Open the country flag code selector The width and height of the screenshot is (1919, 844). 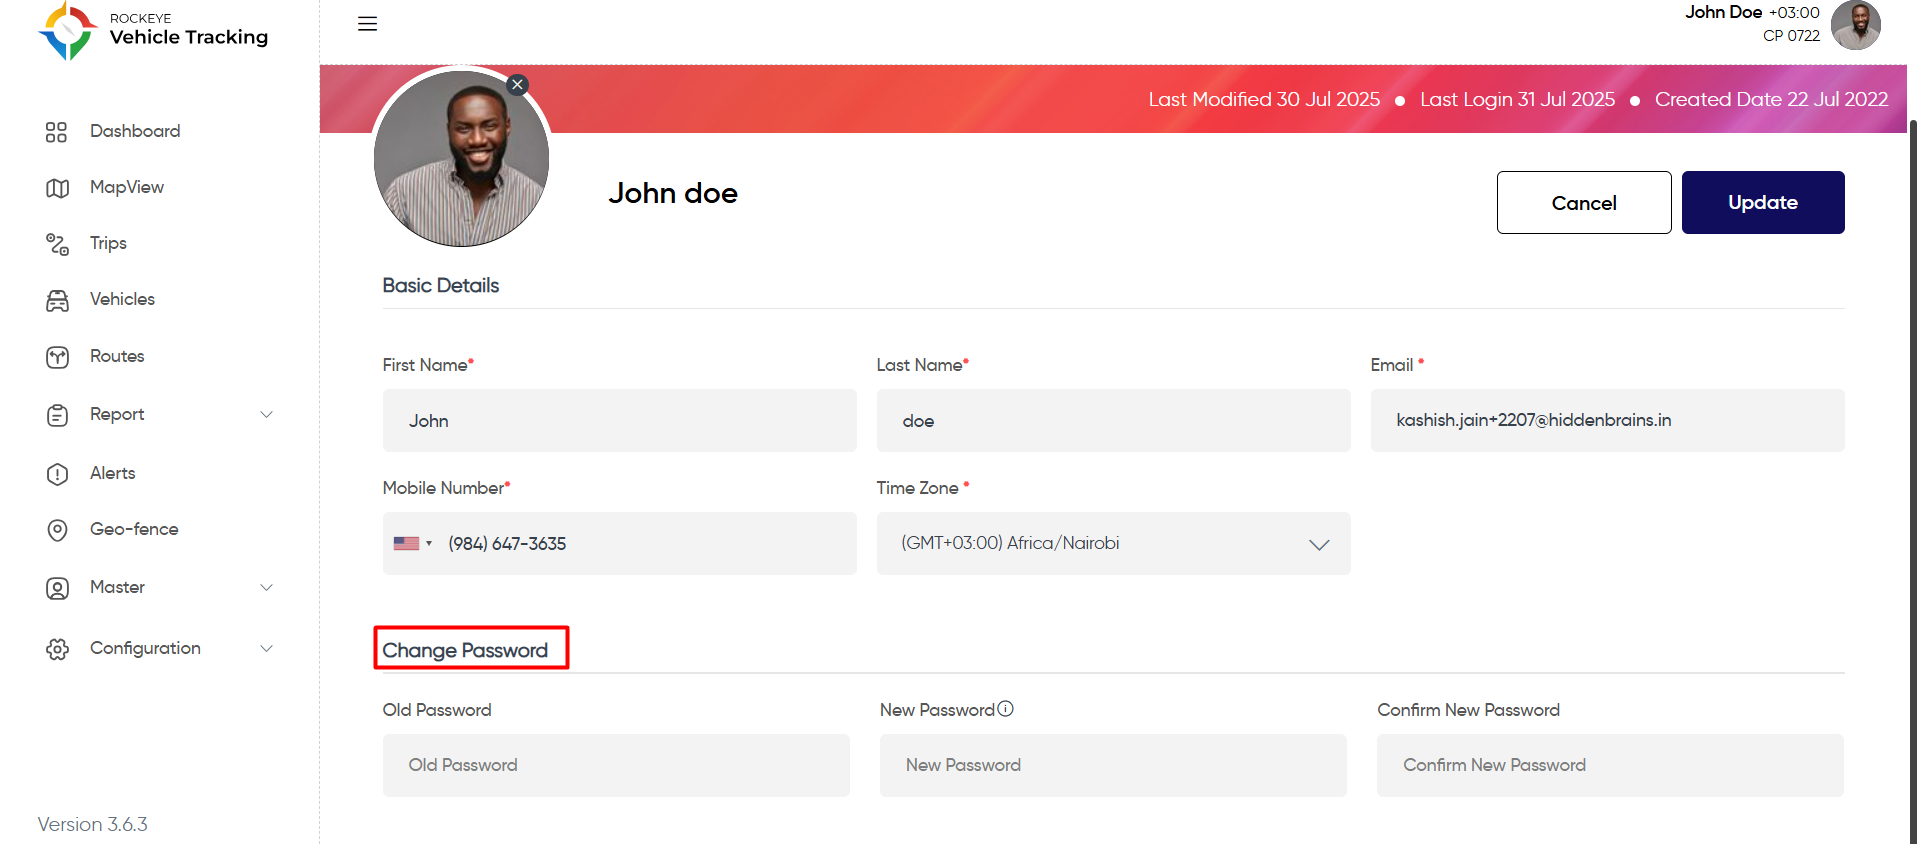coord(412,543)
